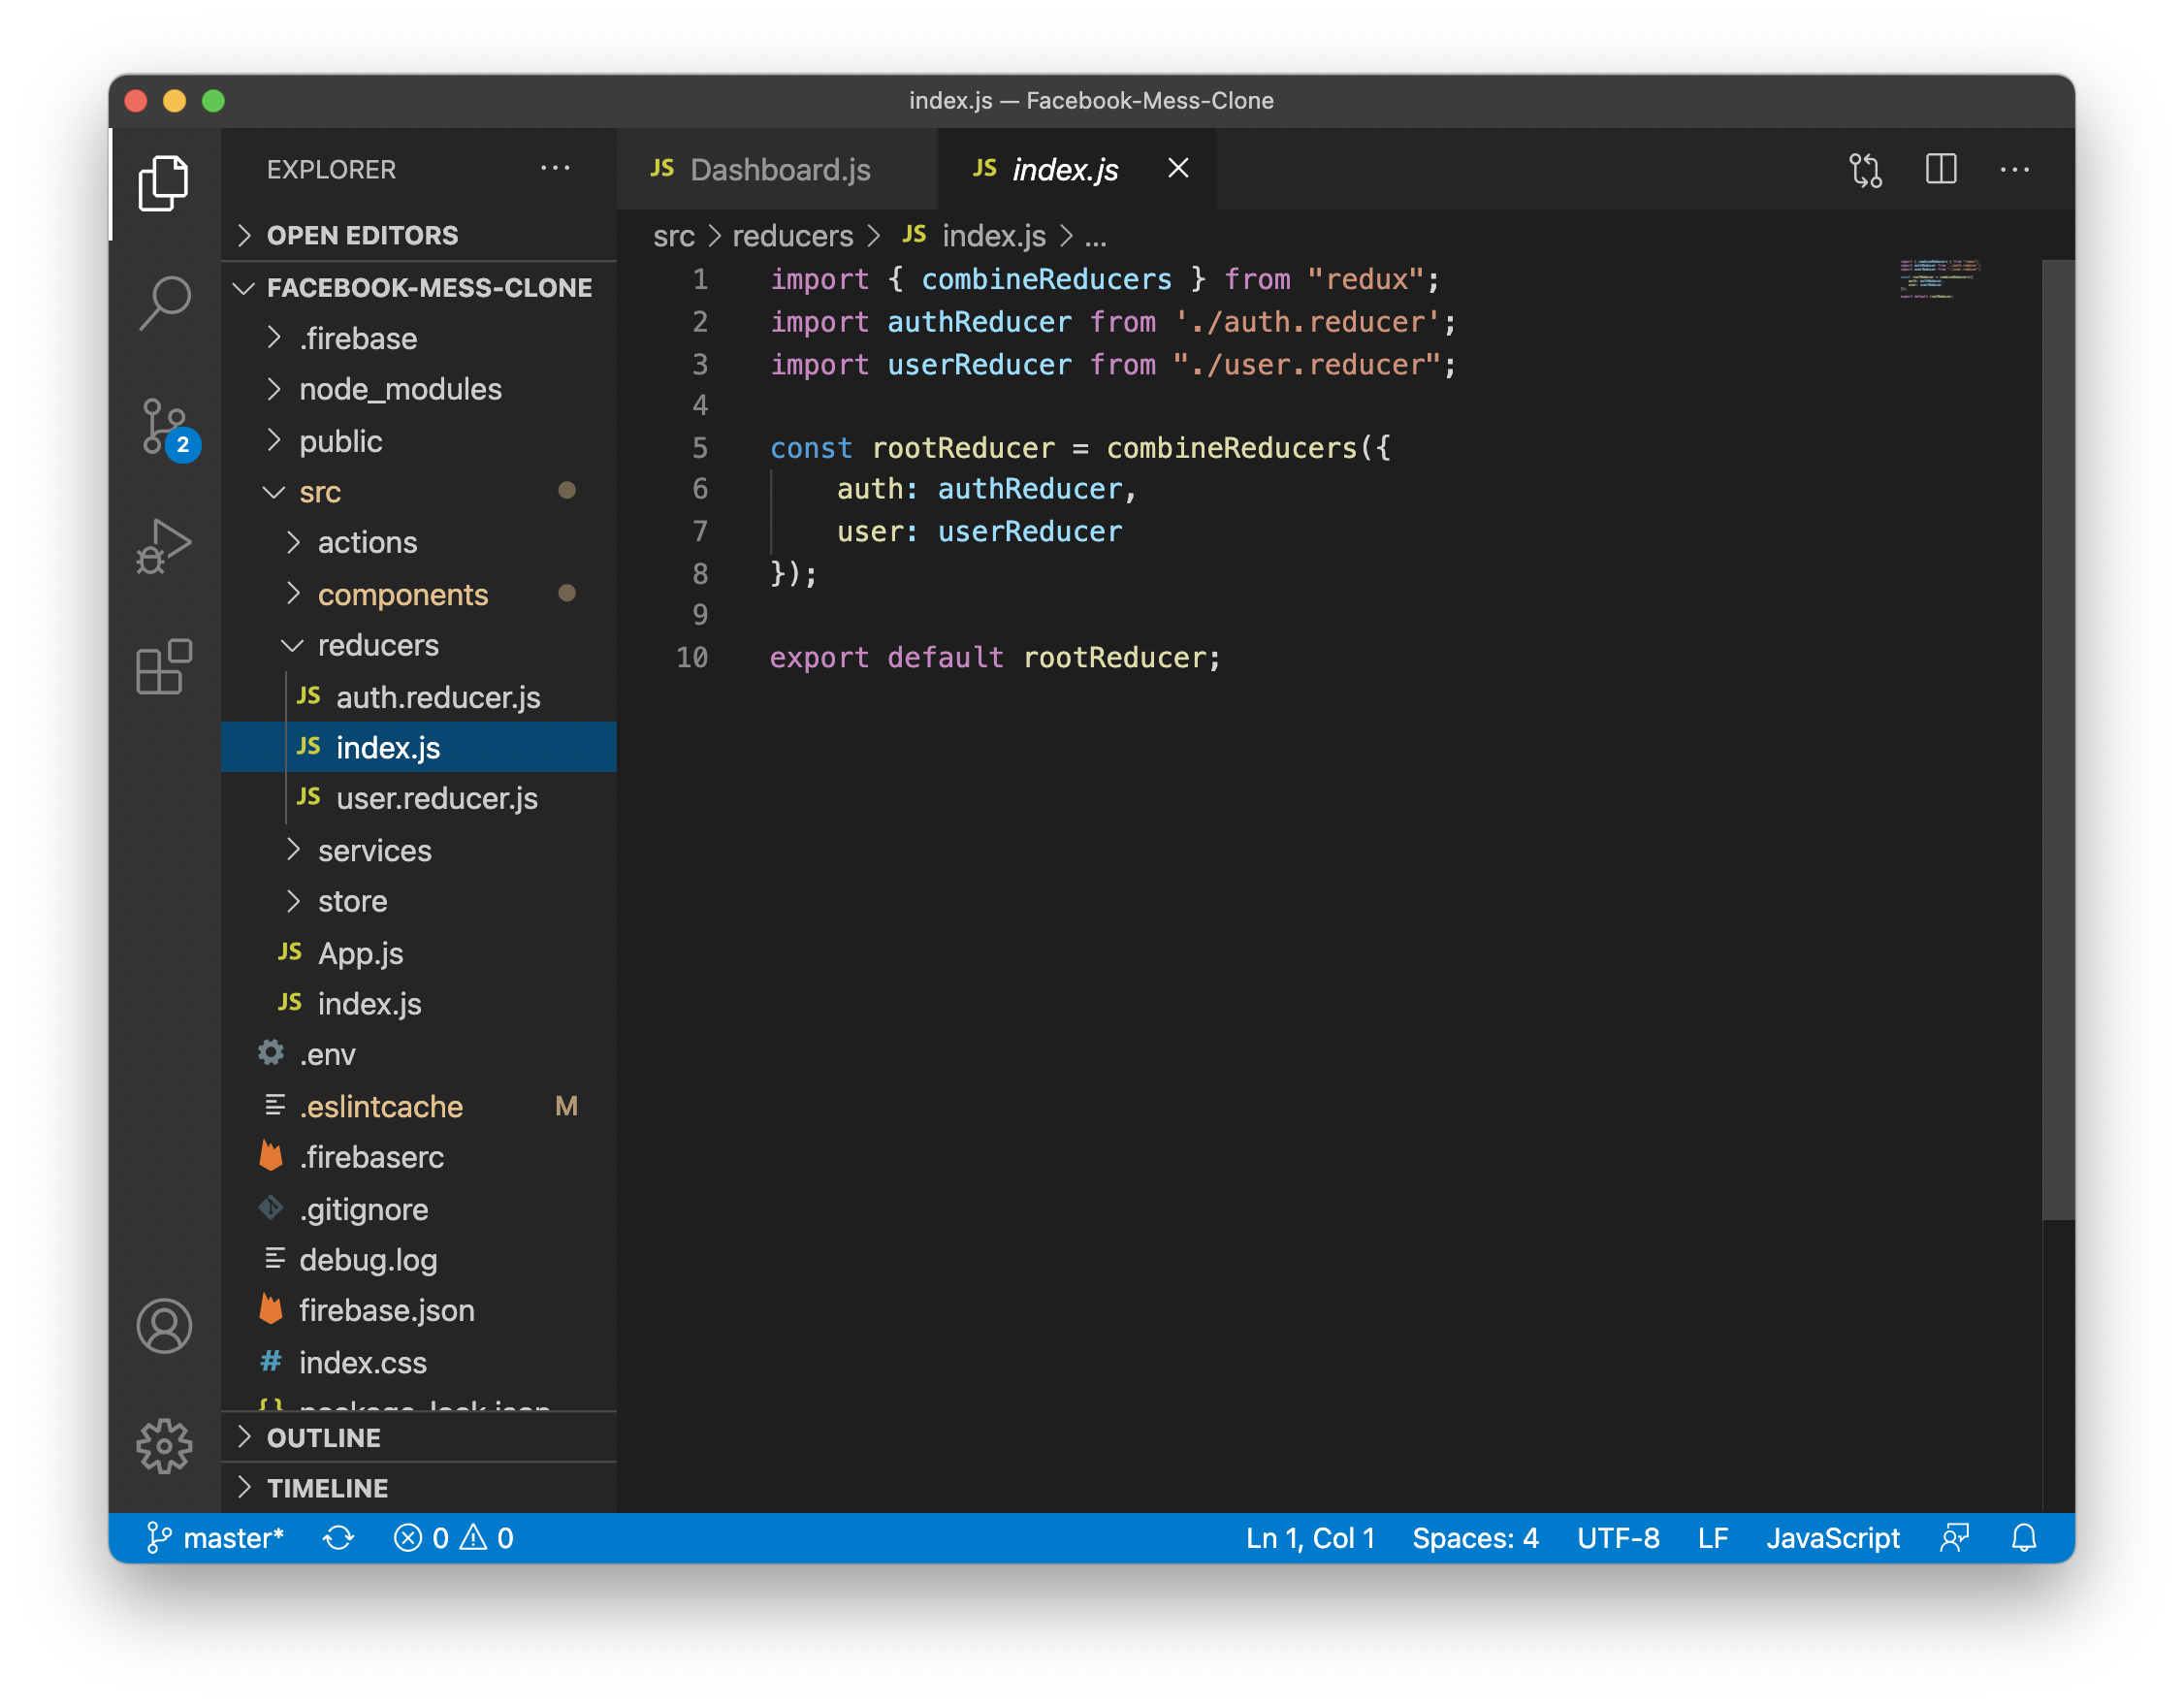Viewport: 2184px width, 1707px height.
Task: Open the Extensions view icon
Action: (164, 667)
